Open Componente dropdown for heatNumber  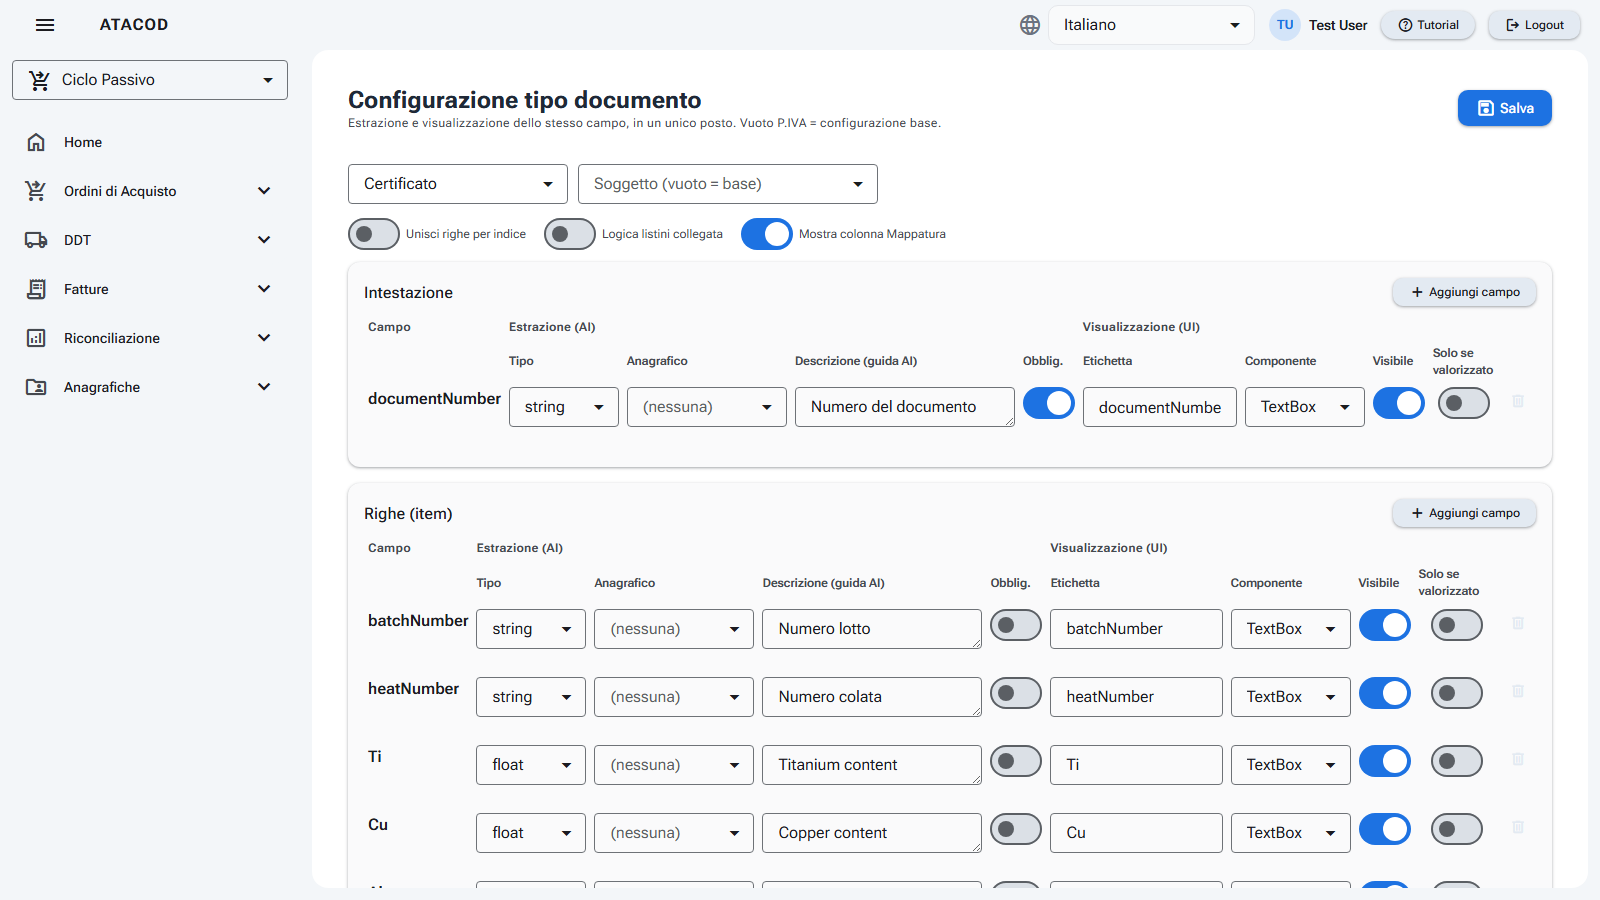point(1291,697)
